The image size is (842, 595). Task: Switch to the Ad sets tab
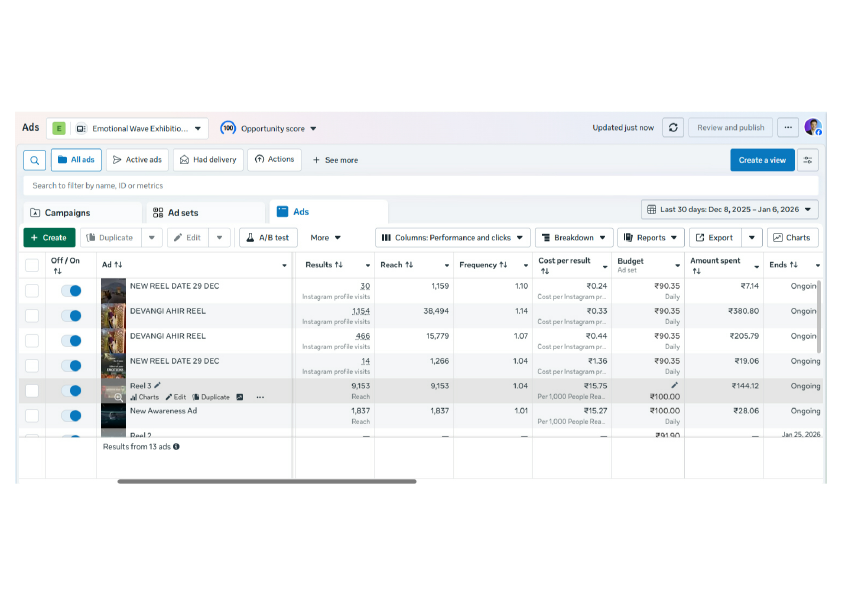pos(206,213)
